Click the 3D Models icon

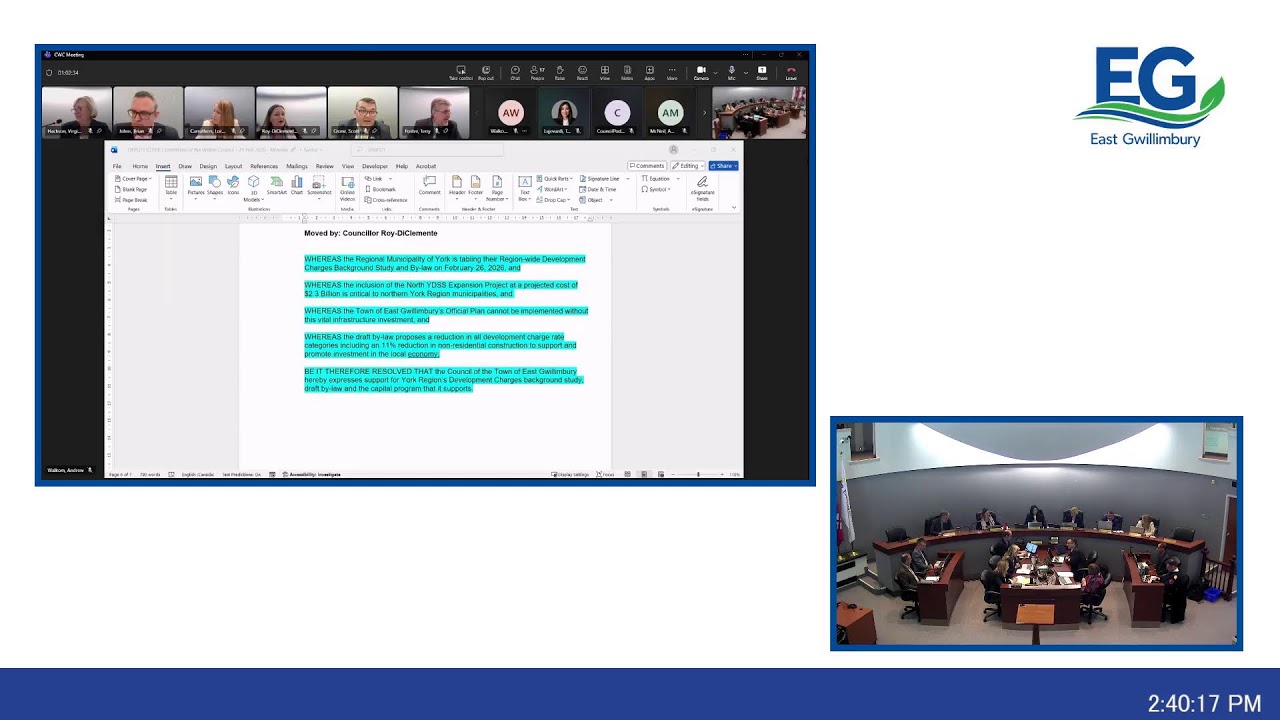tap(254, 188)
